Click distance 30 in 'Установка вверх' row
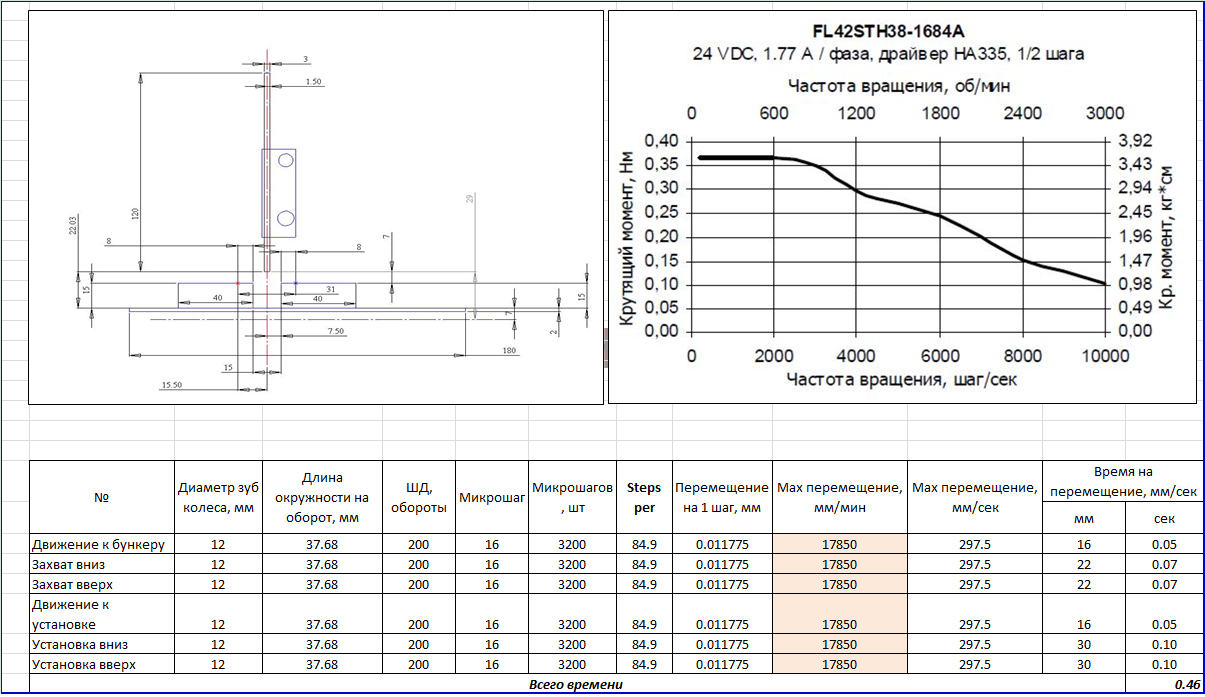The width and height of the screenshot is (1205, 697). point(1084,664)
